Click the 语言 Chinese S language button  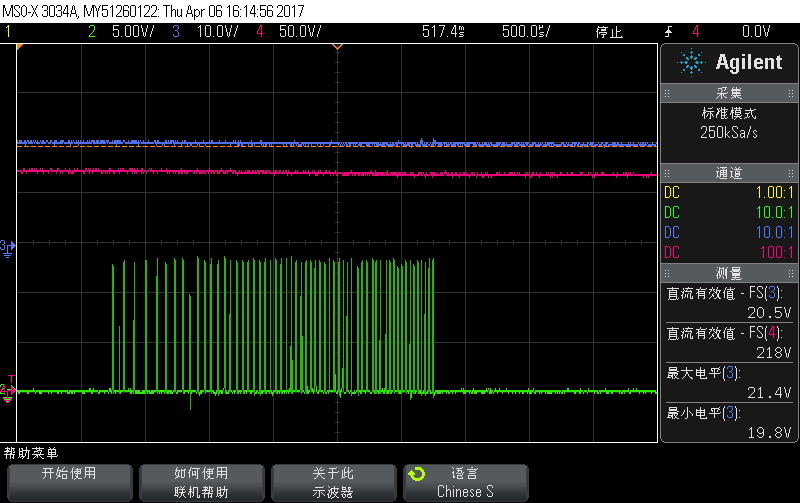point(466,482)
